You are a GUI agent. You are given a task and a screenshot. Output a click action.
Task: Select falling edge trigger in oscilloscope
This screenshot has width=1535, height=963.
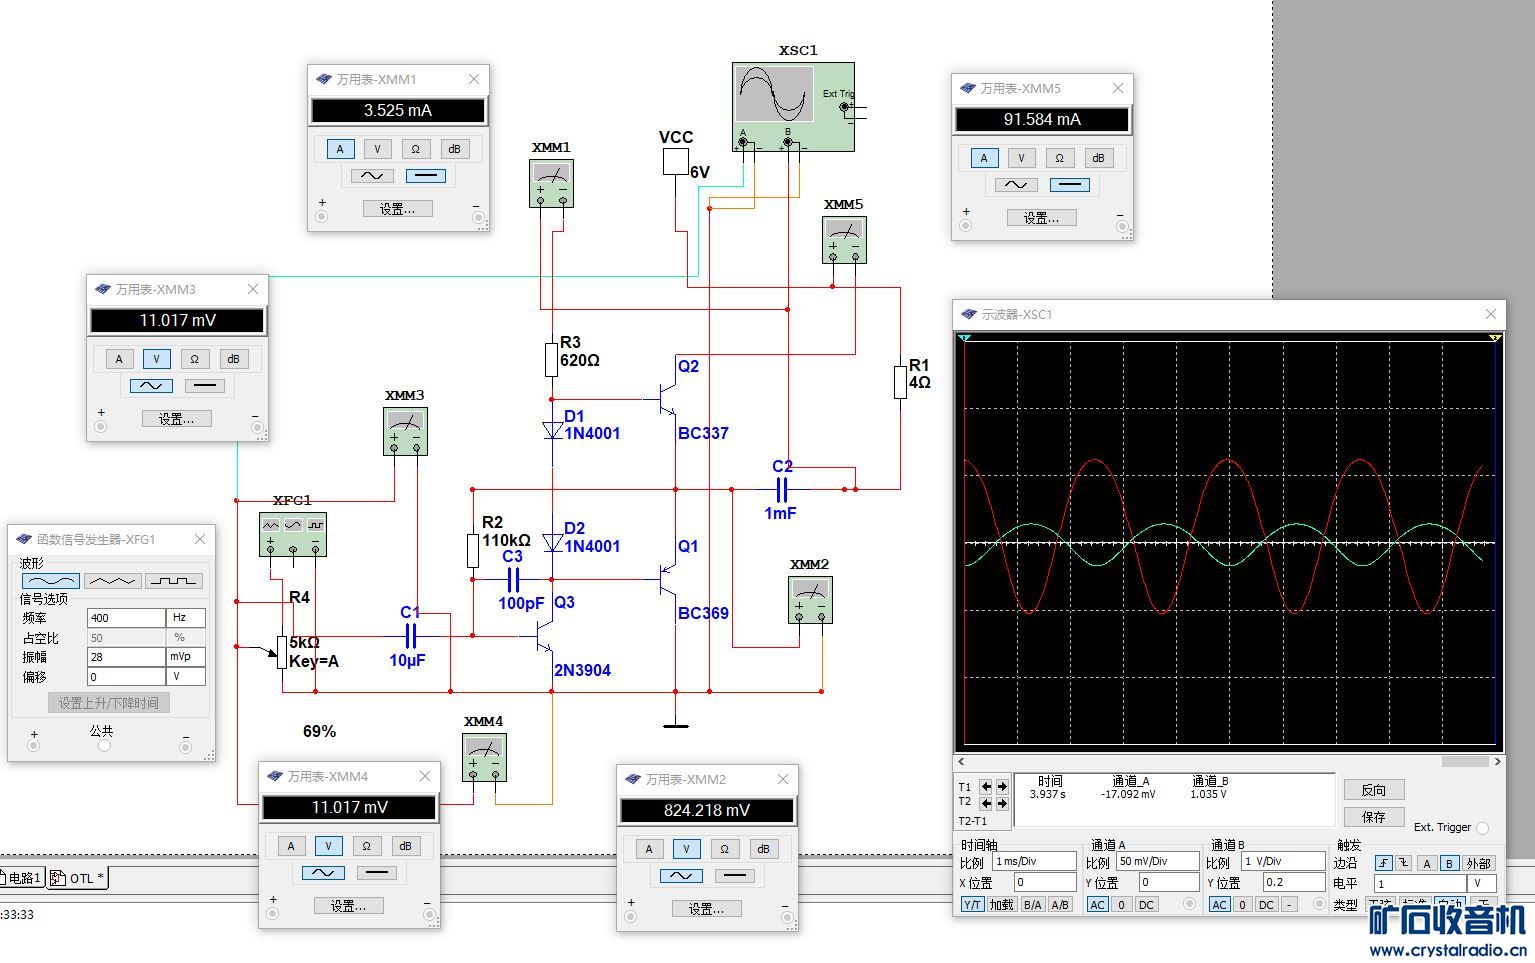coord(1404,863)
